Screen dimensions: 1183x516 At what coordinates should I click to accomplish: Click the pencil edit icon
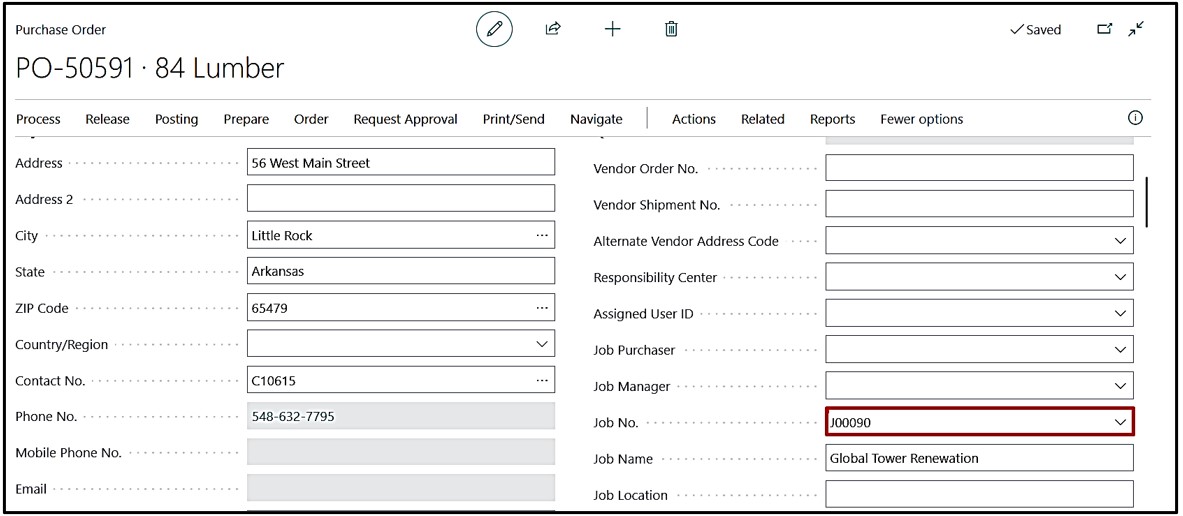[494, 29]
